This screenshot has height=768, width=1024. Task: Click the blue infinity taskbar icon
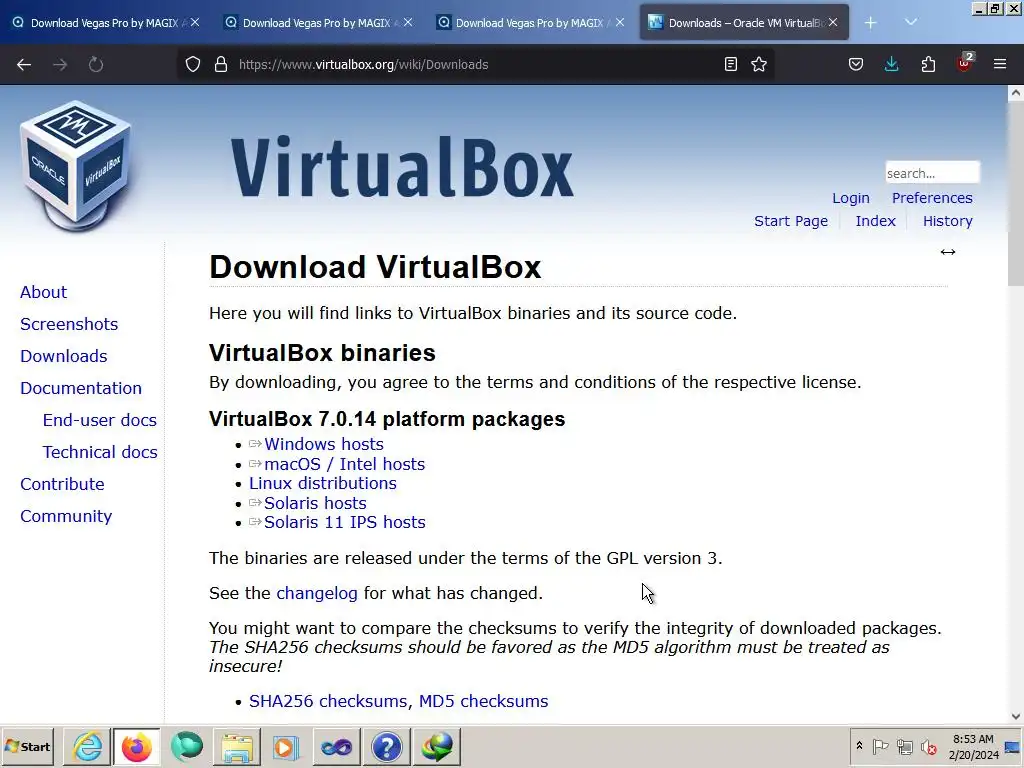click(336, 746)
